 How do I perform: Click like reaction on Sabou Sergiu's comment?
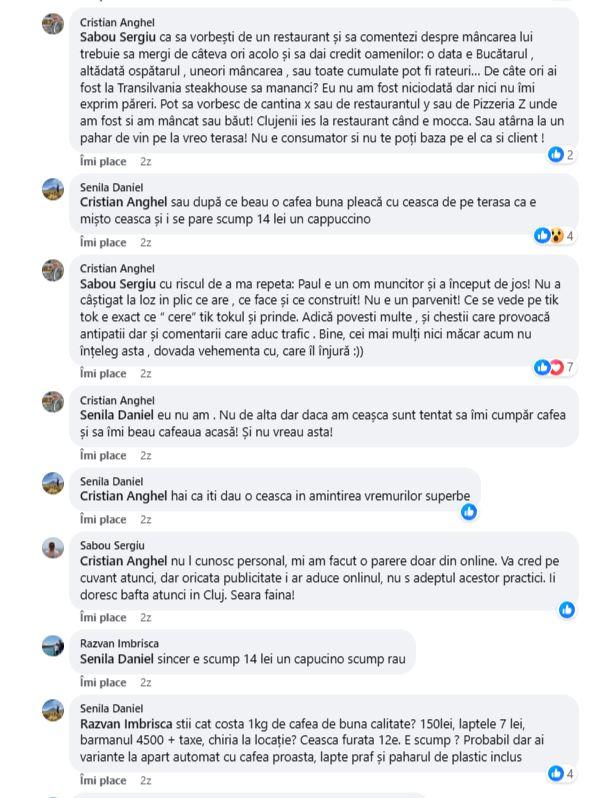pyautogui.click(x=568, y=609)
